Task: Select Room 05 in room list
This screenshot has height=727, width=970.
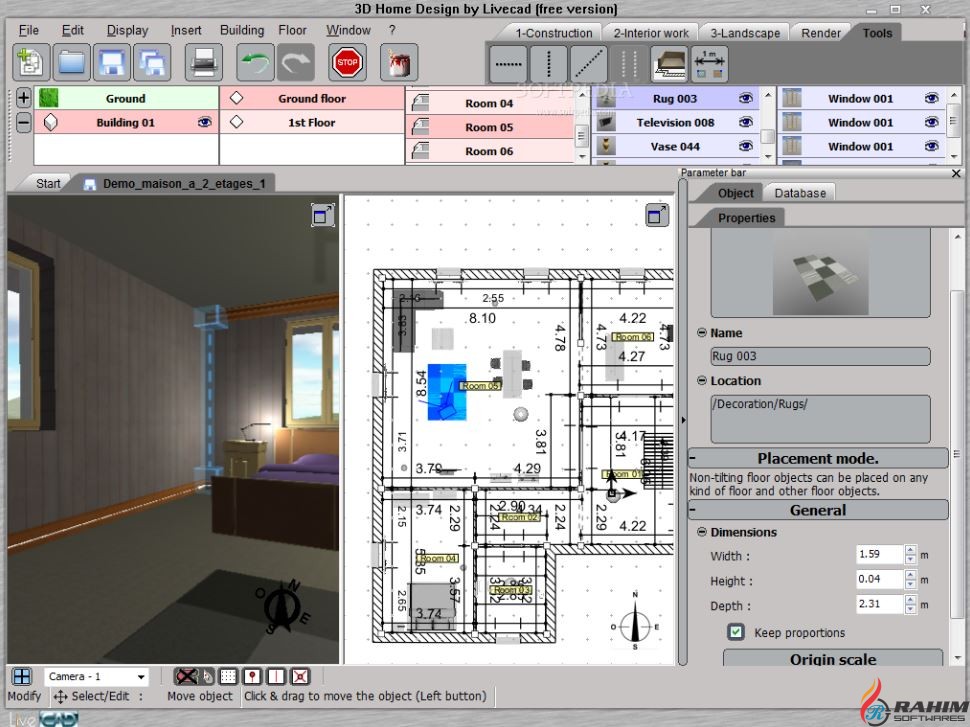Action: pos(490,127)
